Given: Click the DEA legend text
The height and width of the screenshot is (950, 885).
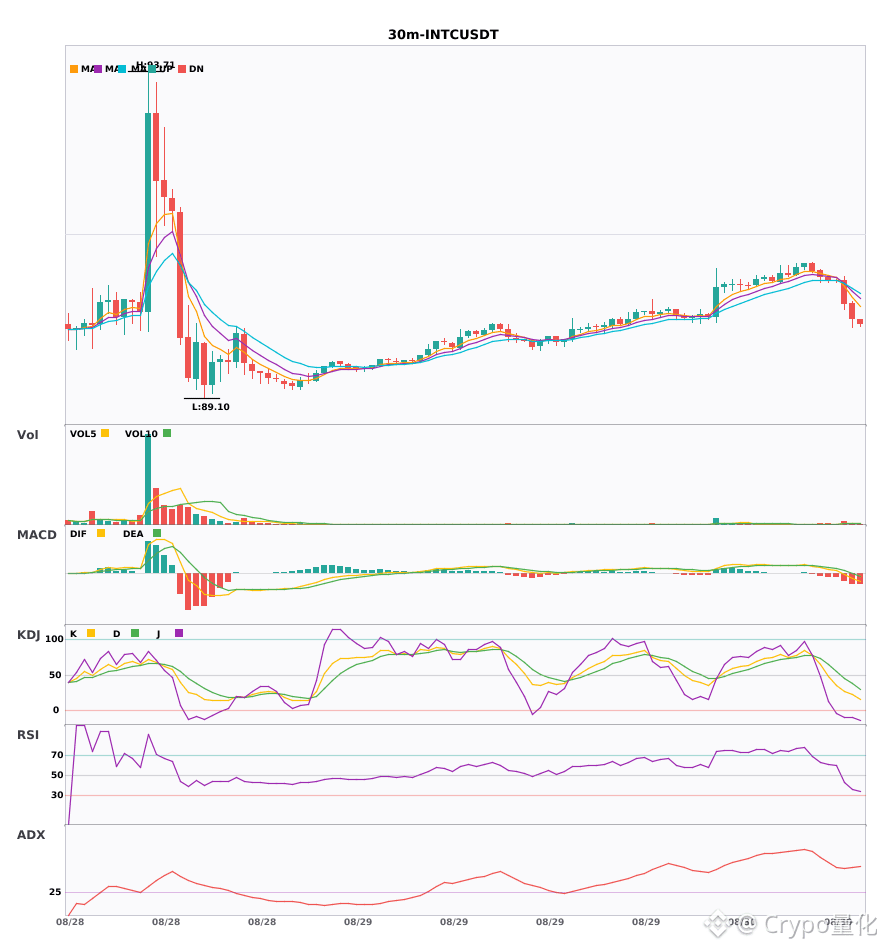Looking at the screenshot, I should (133, 534).
